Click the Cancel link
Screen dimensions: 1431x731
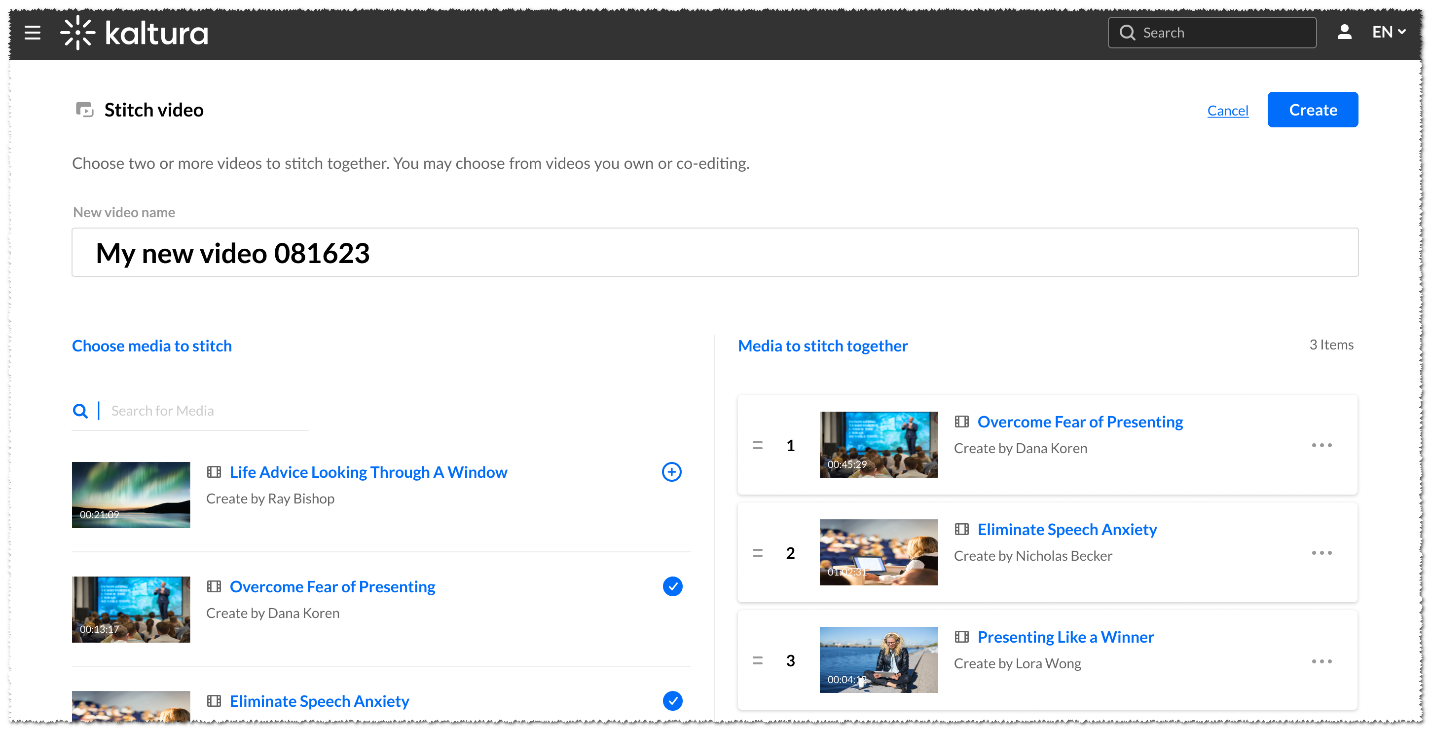pos(1228,110)
